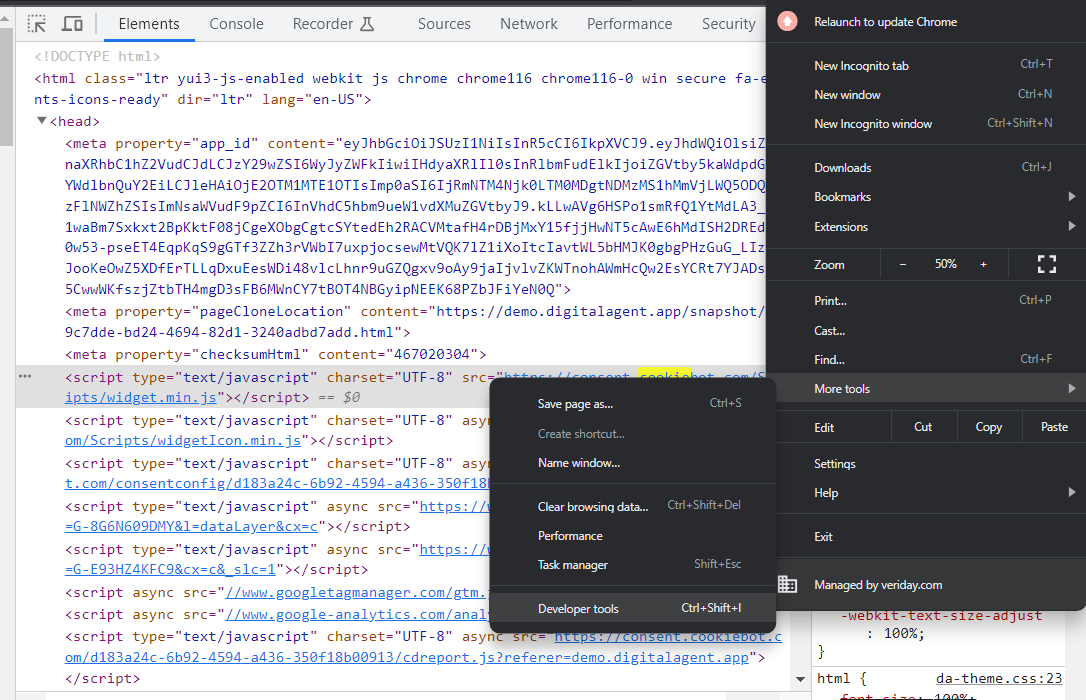Open Downloads from the Chrome menu

[925, 168]
